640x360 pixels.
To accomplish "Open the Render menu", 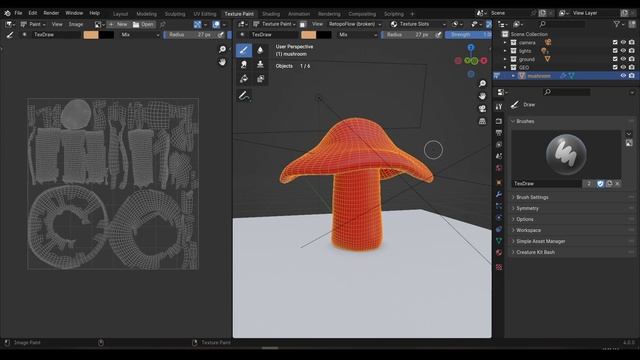I will pyautogui.click(x=51, y=13).
